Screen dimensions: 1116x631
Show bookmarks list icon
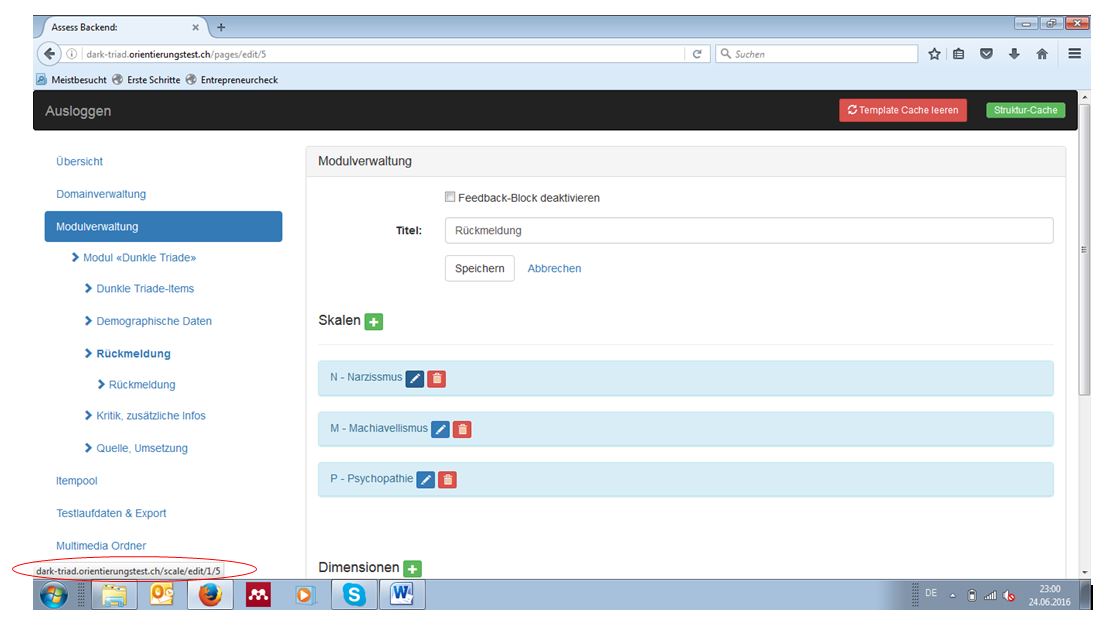point(959,54)
